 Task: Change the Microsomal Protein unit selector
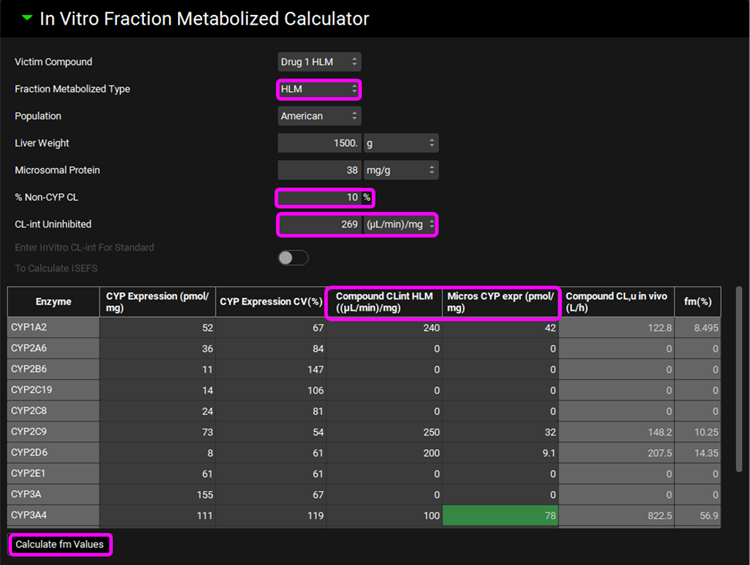(x=400, y=170)
